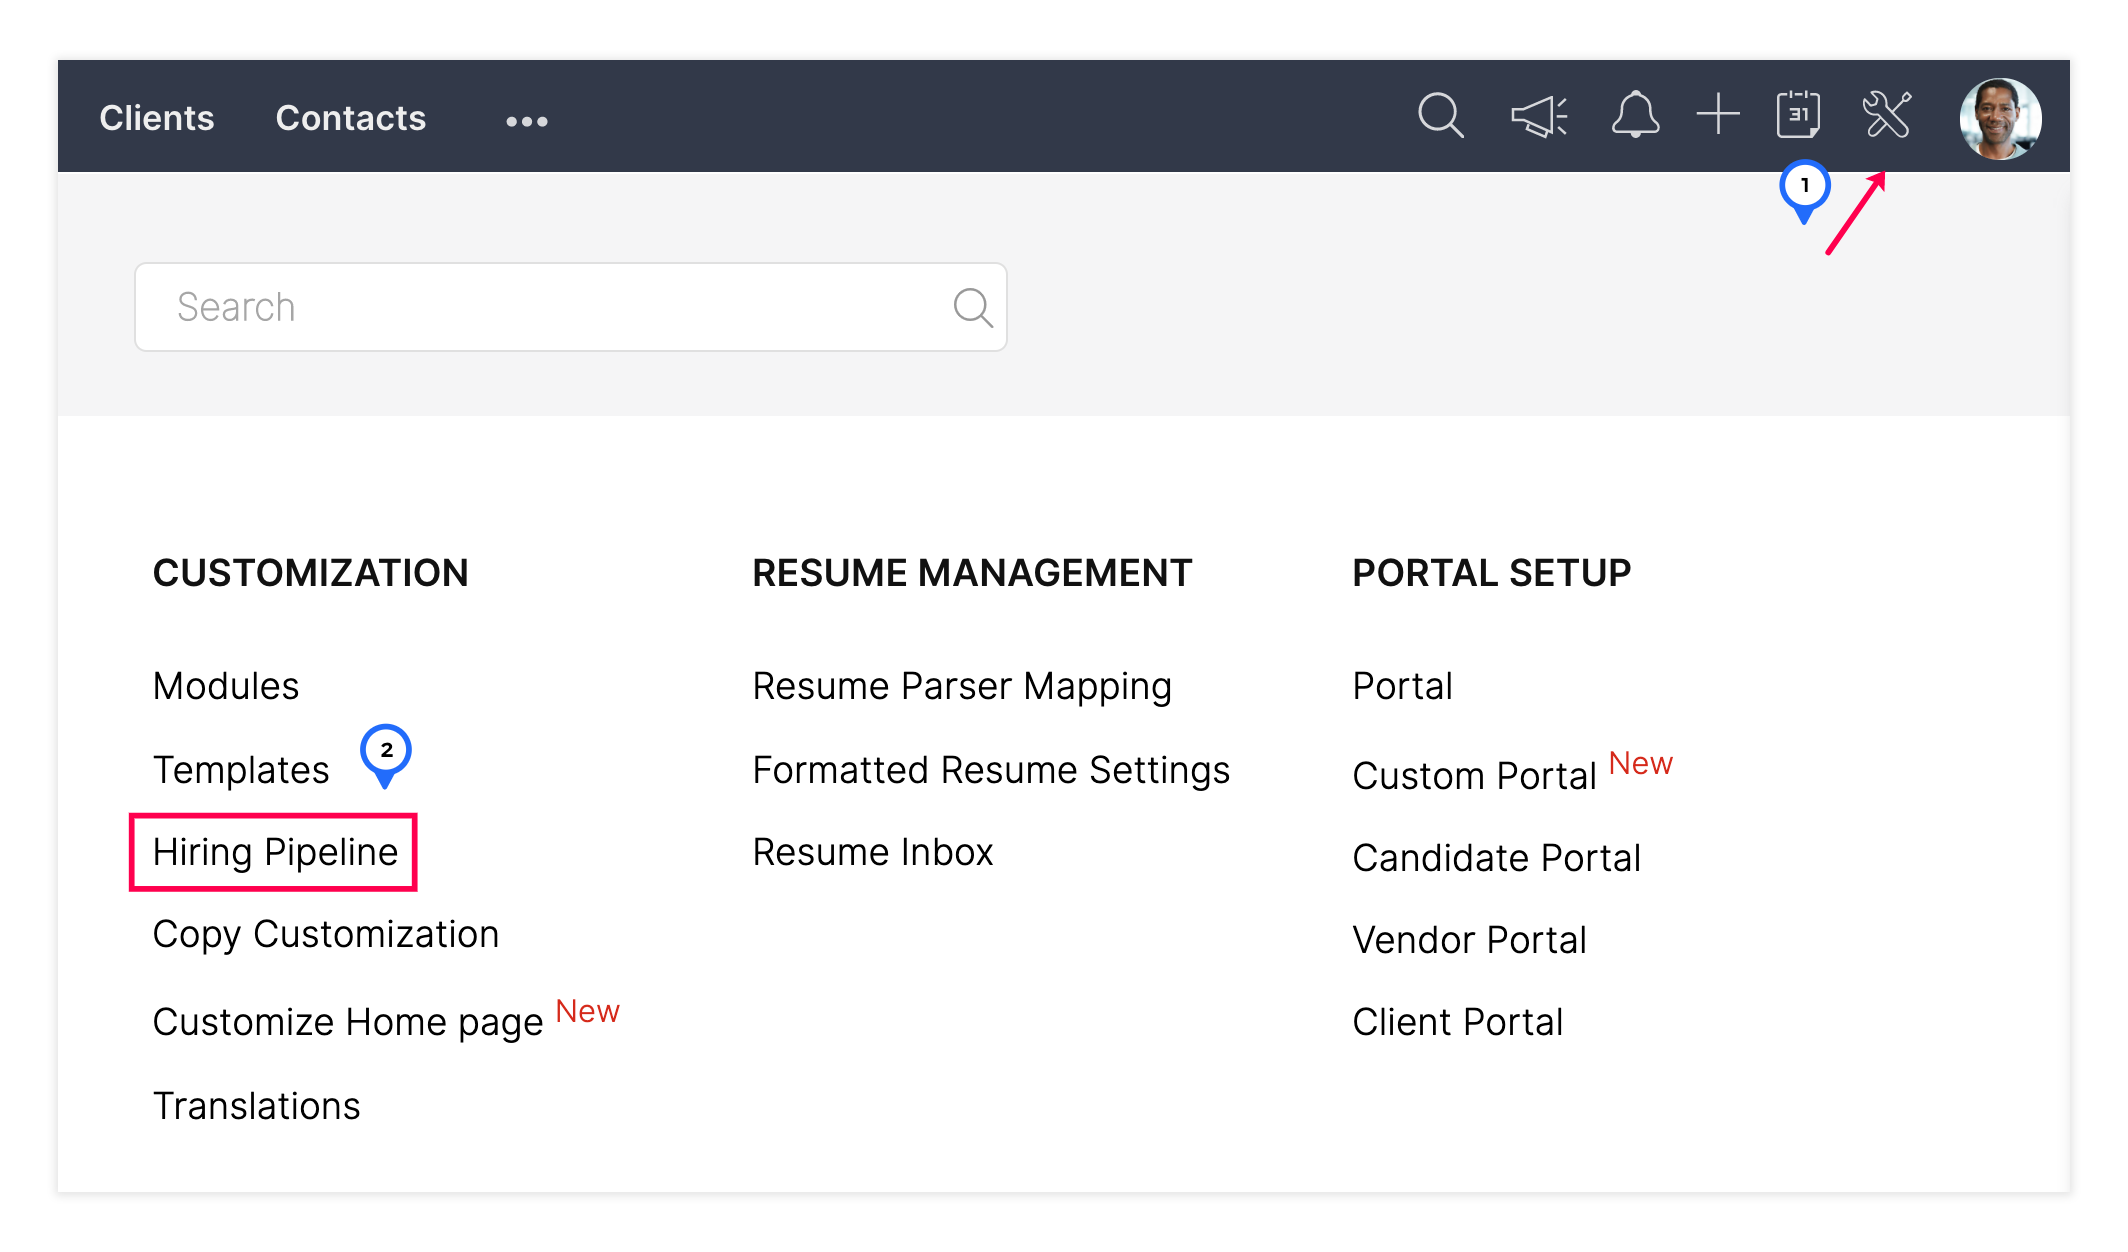Expand the three-dots more modules menu

pos(526,121)
